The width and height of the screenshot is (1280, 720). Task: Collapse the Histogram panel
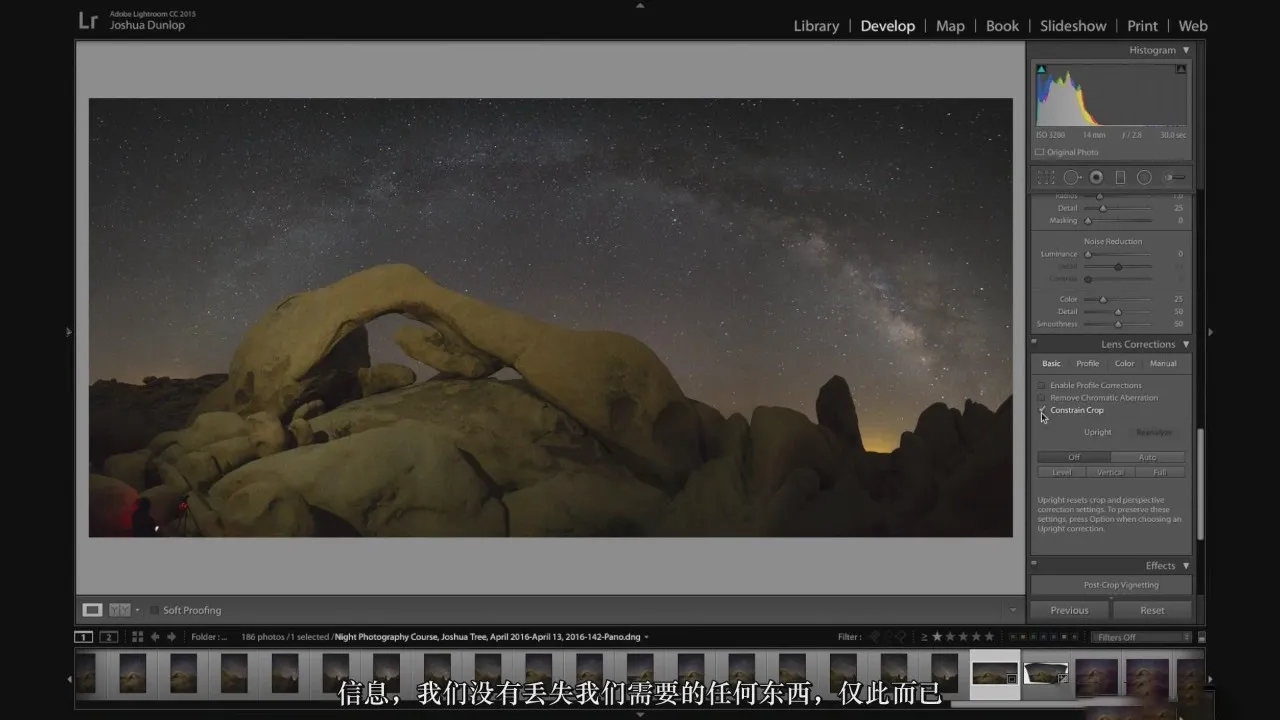[1186, 50]
